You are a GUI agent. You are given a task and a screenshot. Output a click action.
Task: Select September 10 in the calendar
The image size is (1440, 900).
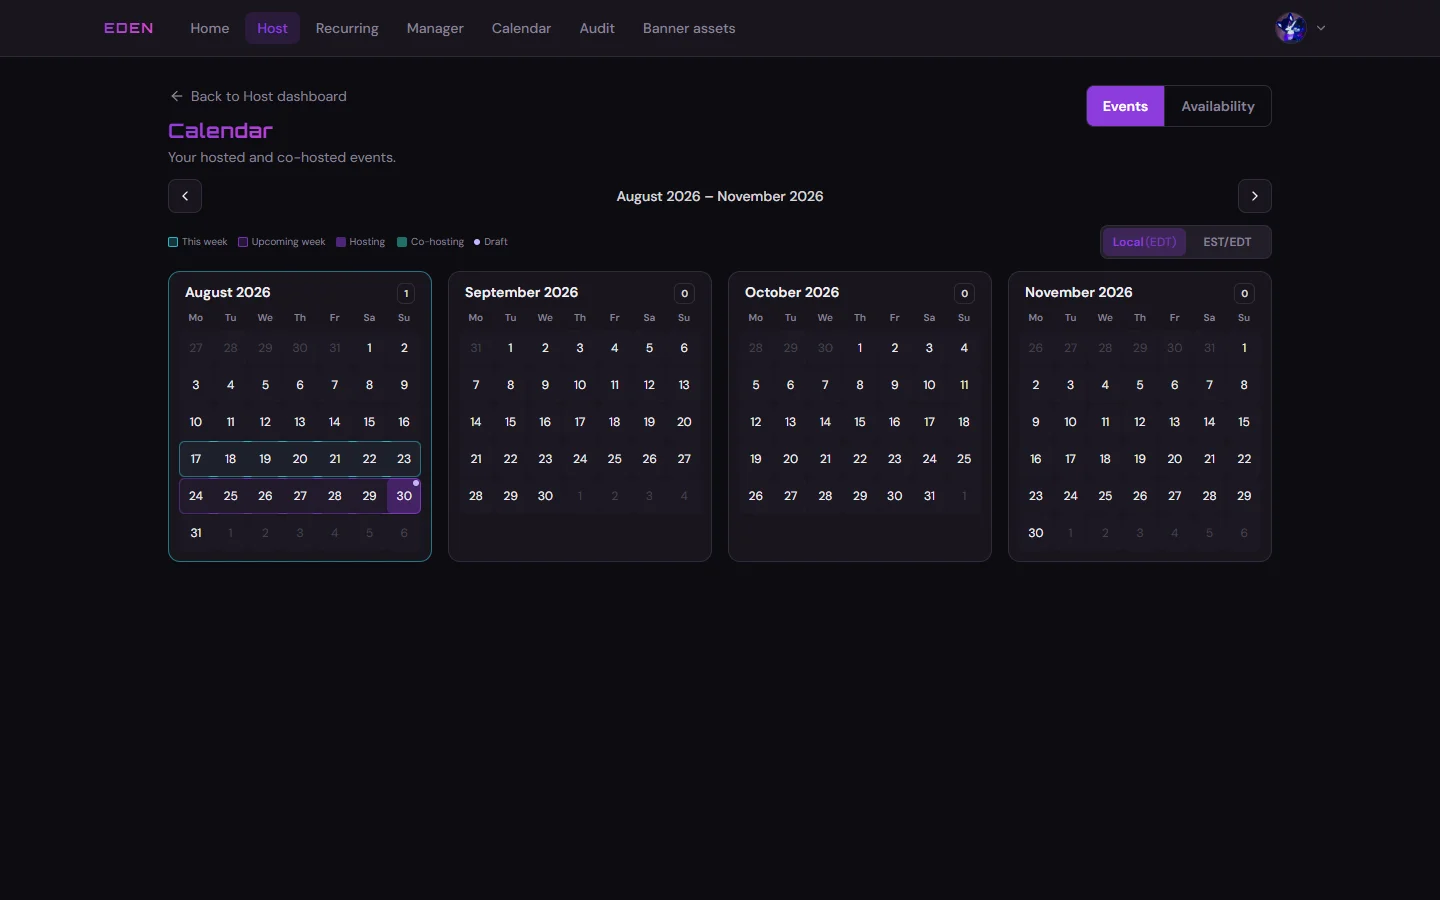pos(580,385)
